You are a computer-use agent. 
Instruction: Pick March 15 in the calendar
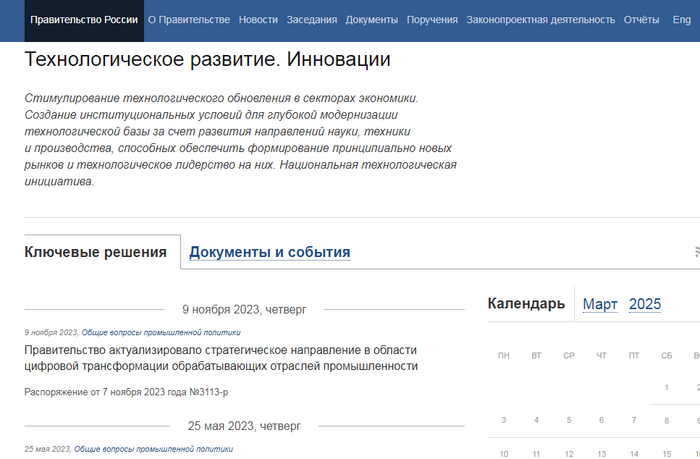click(667, 453)
